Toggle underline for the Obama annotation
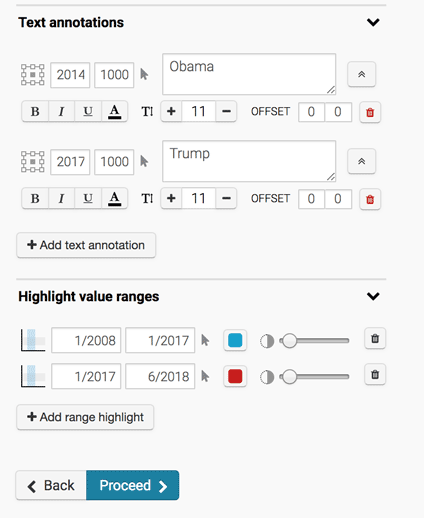This screenshot has width=424, height=518. (x=88, y=111)
